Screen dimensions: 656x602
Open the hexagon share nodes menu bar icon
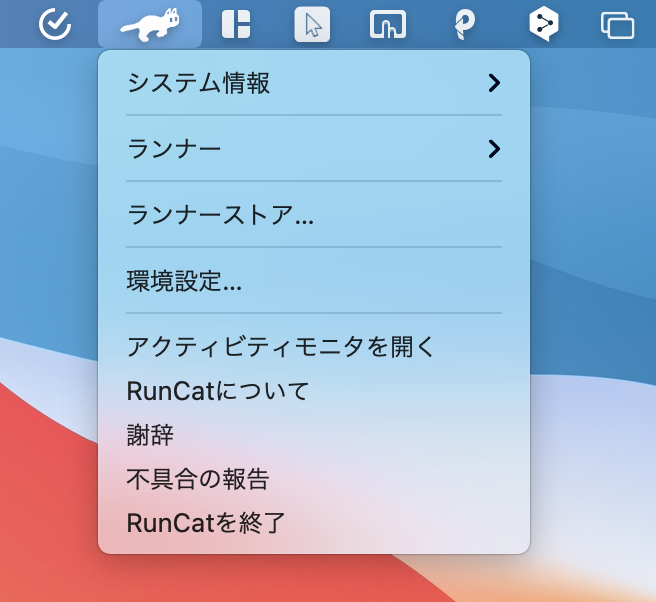pos(543,24)
